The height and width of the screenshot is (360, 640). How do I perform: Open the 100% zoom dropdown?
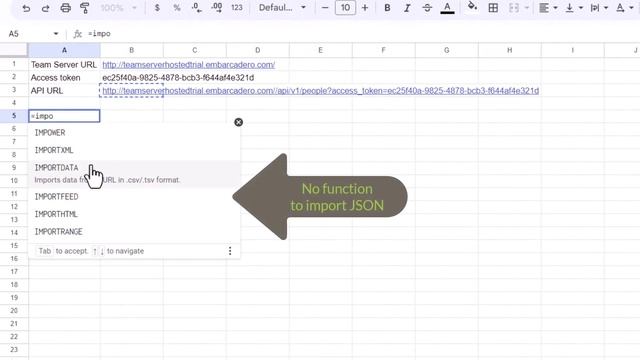(x=118, y=8)
